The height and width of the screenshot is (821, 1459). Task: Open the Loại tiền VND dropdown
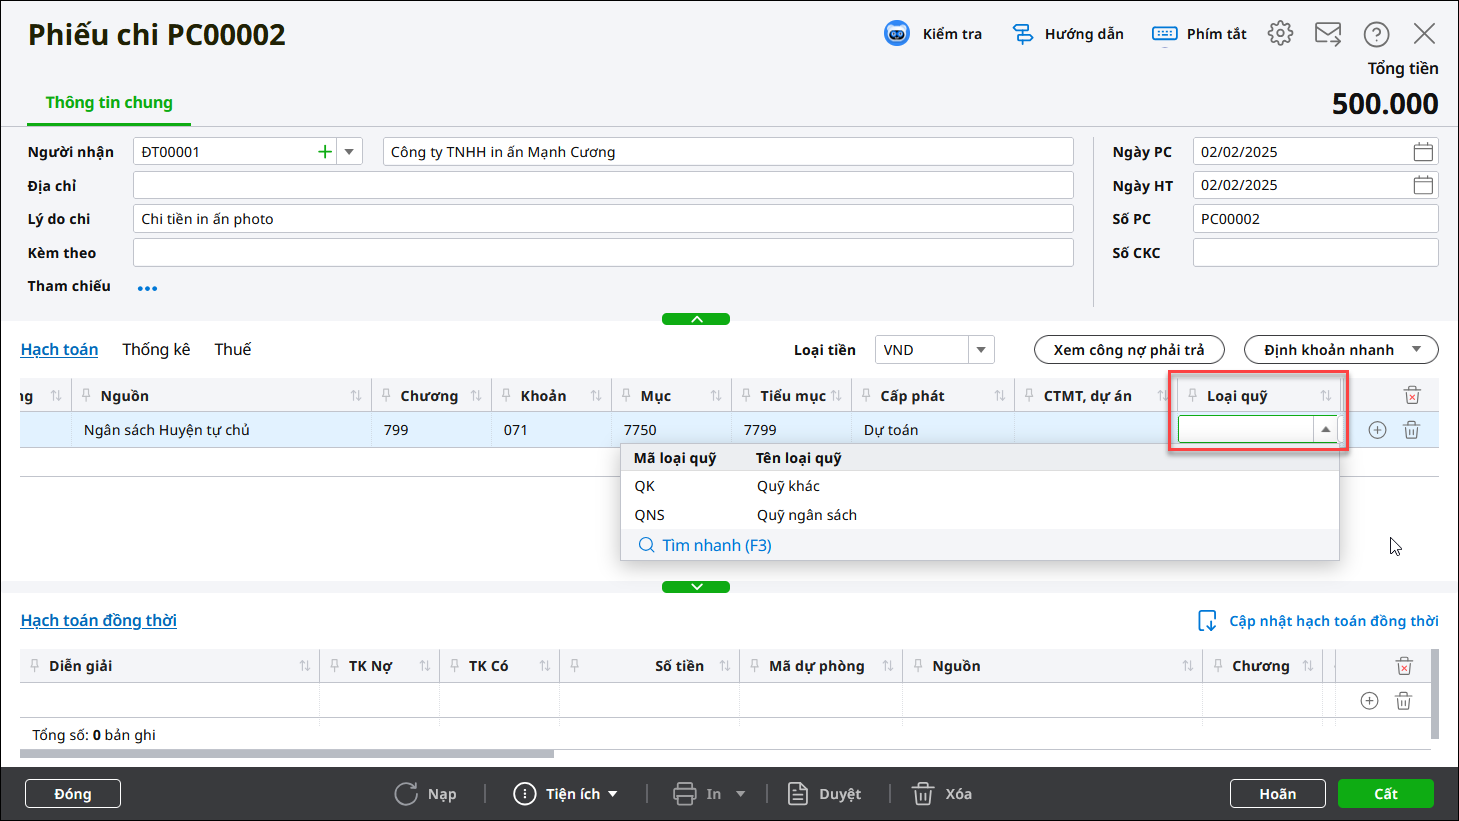981,350
